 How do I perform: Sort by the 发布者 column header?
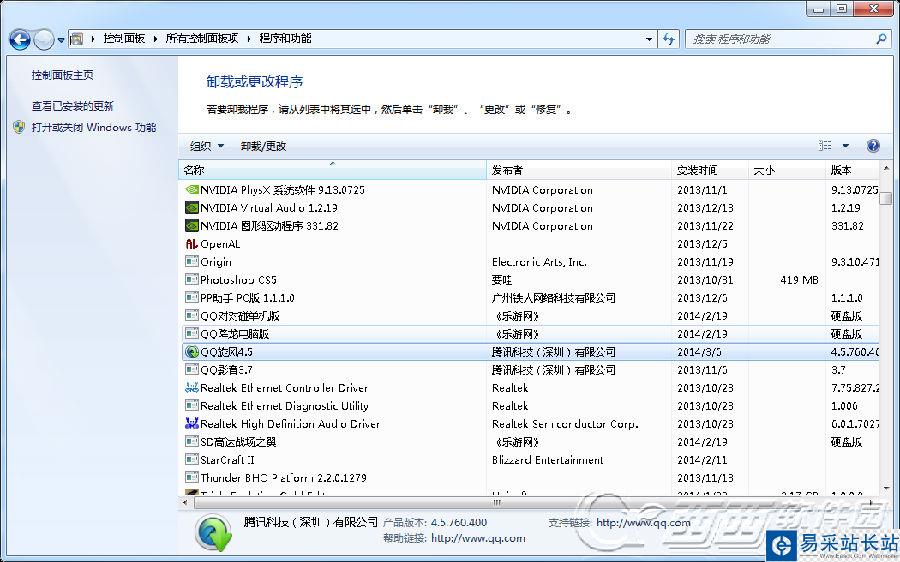pyautogui.click(x=579, y=170)
